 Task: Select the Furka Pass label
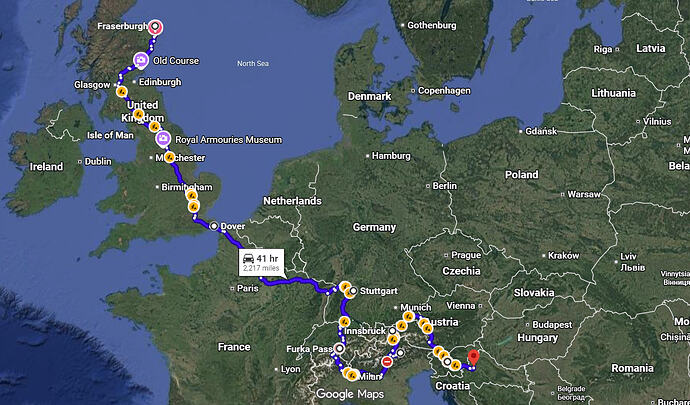[309, 349]
